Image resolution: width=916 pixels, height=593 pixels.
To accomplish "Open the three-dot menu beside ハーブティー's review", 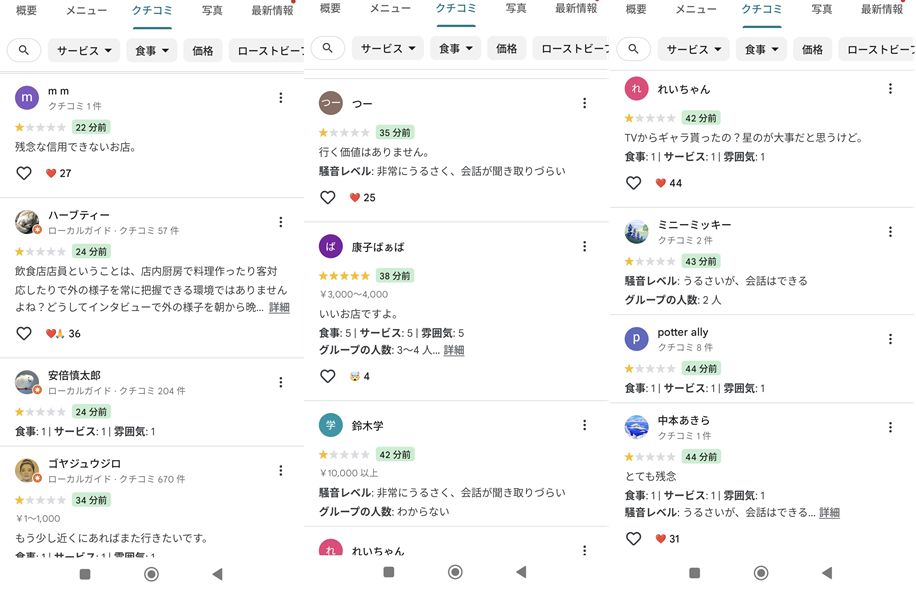I will pos(281,222).
